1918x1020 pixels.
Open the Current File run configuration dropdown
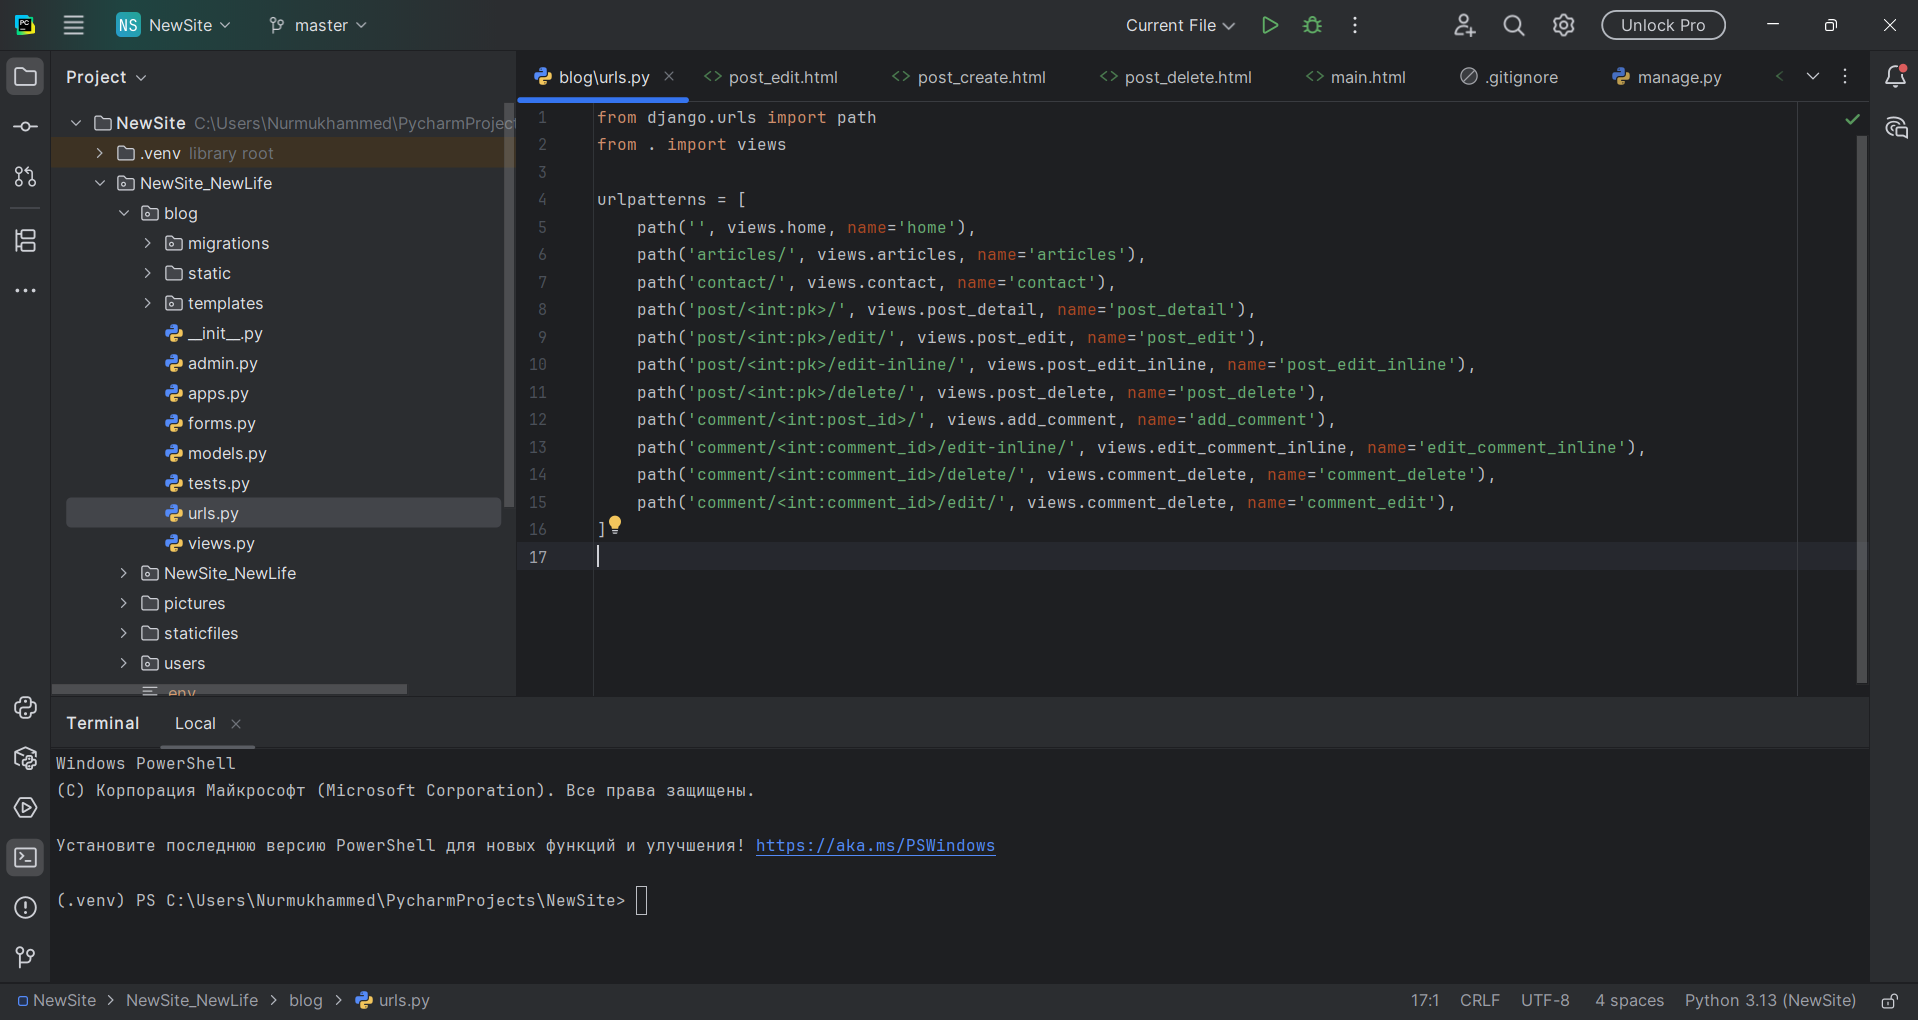1180,25
